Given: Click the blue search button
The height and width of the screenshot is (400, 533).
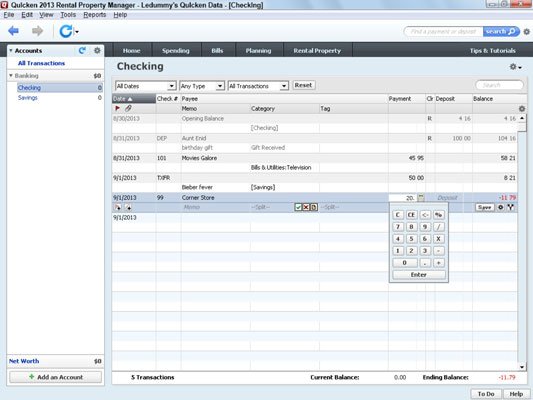Looking at the screenshot, I should click(x=501, y=32).
